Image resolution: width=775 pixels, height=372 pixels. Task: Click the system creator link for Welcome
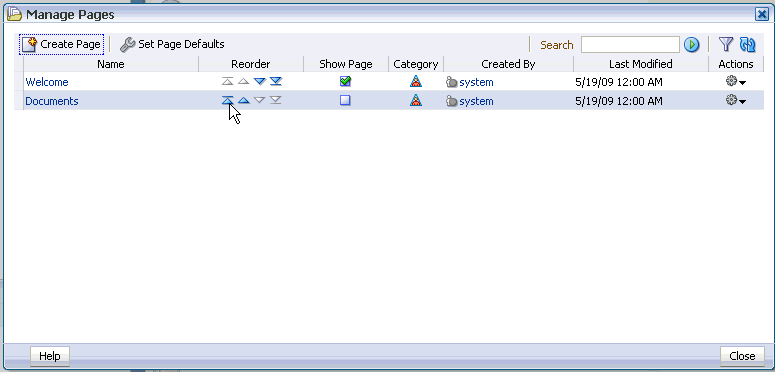coord(476,82)
